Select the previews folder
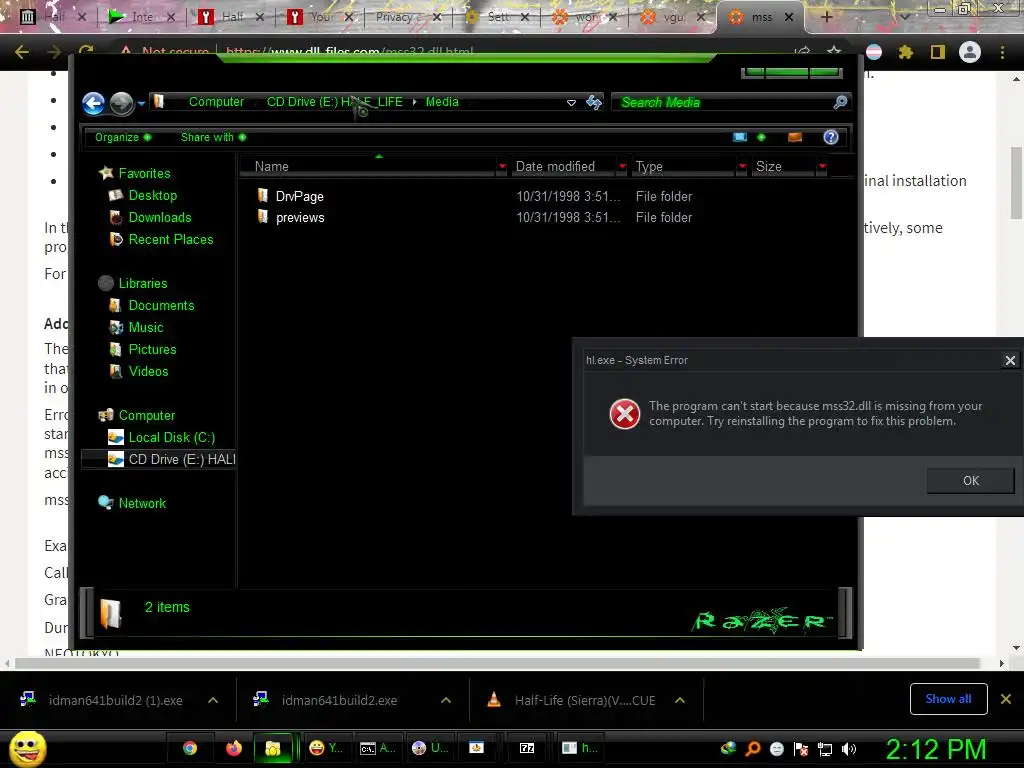This screenshot has width=1024, height=768. (300, 217)
